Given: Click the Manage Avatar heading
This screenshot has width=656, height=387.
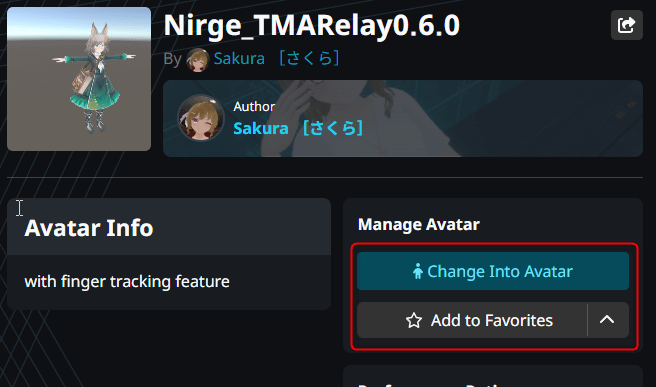Looking at the screenshot, I should [418, 225].
